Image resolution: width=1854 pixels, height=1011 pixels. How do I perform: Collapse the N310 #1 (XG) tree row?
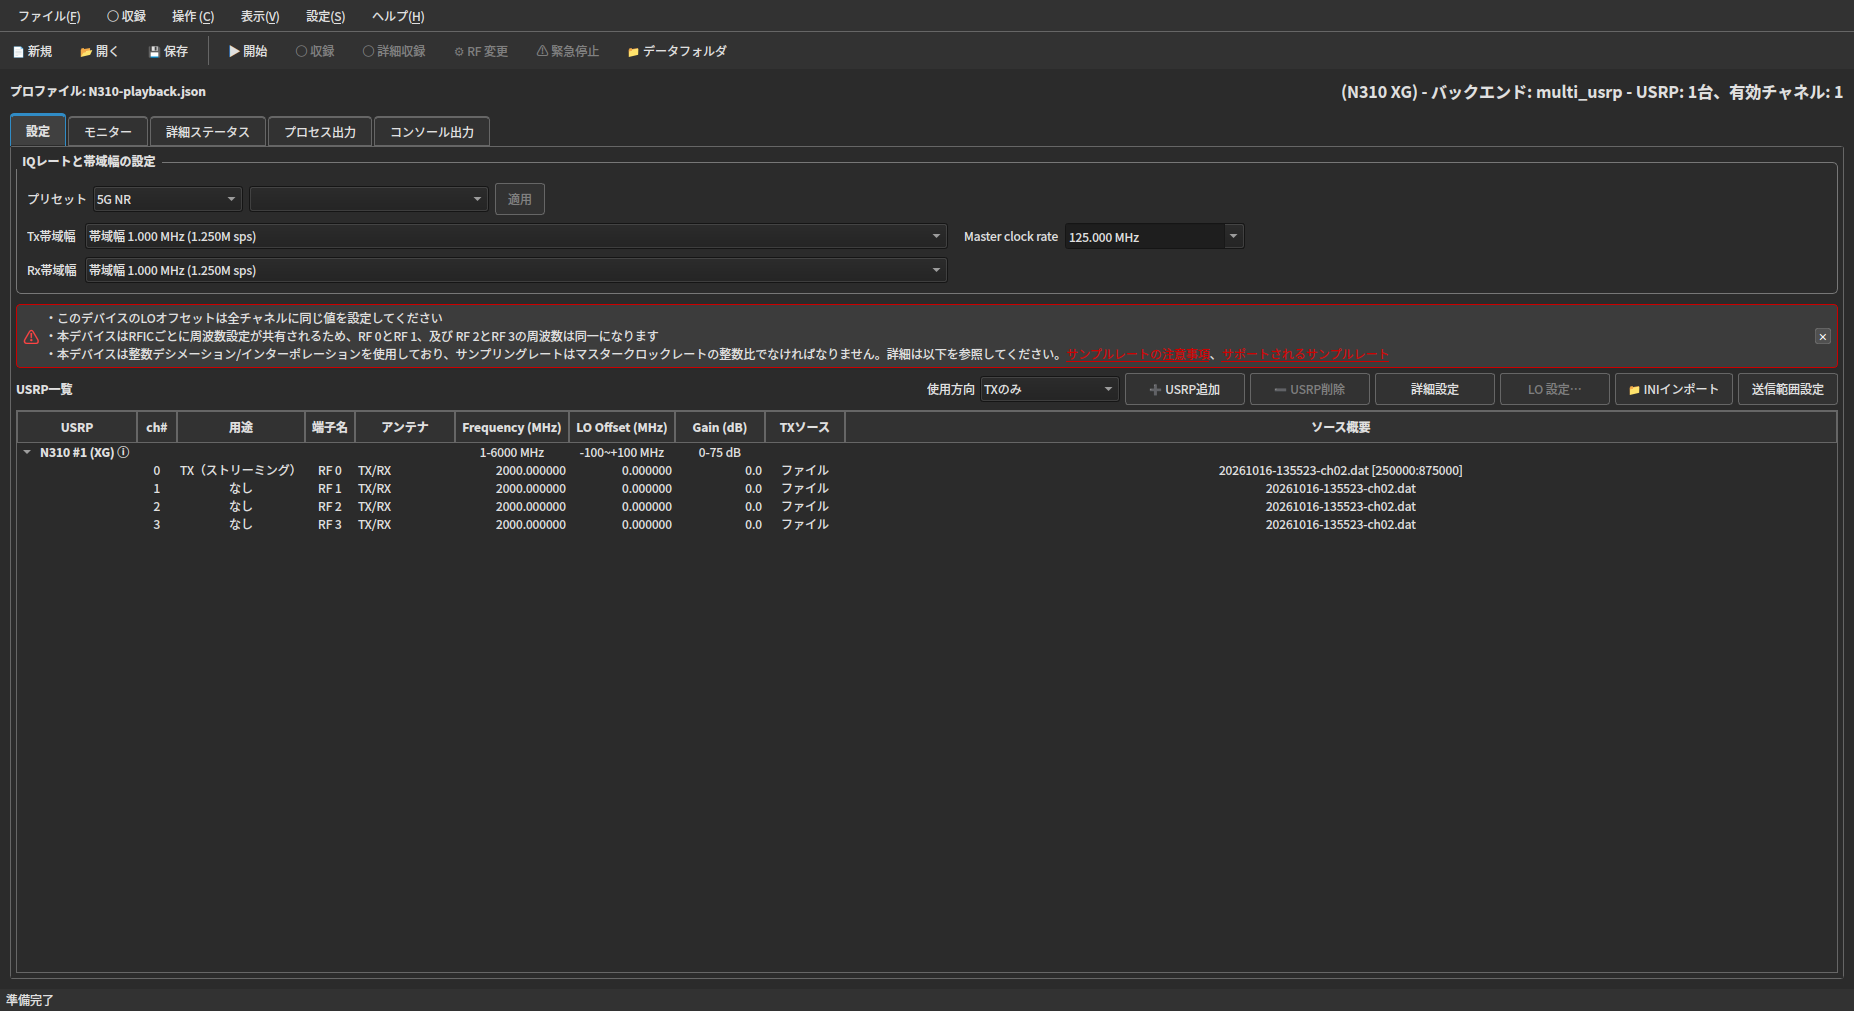coord(27,452)
